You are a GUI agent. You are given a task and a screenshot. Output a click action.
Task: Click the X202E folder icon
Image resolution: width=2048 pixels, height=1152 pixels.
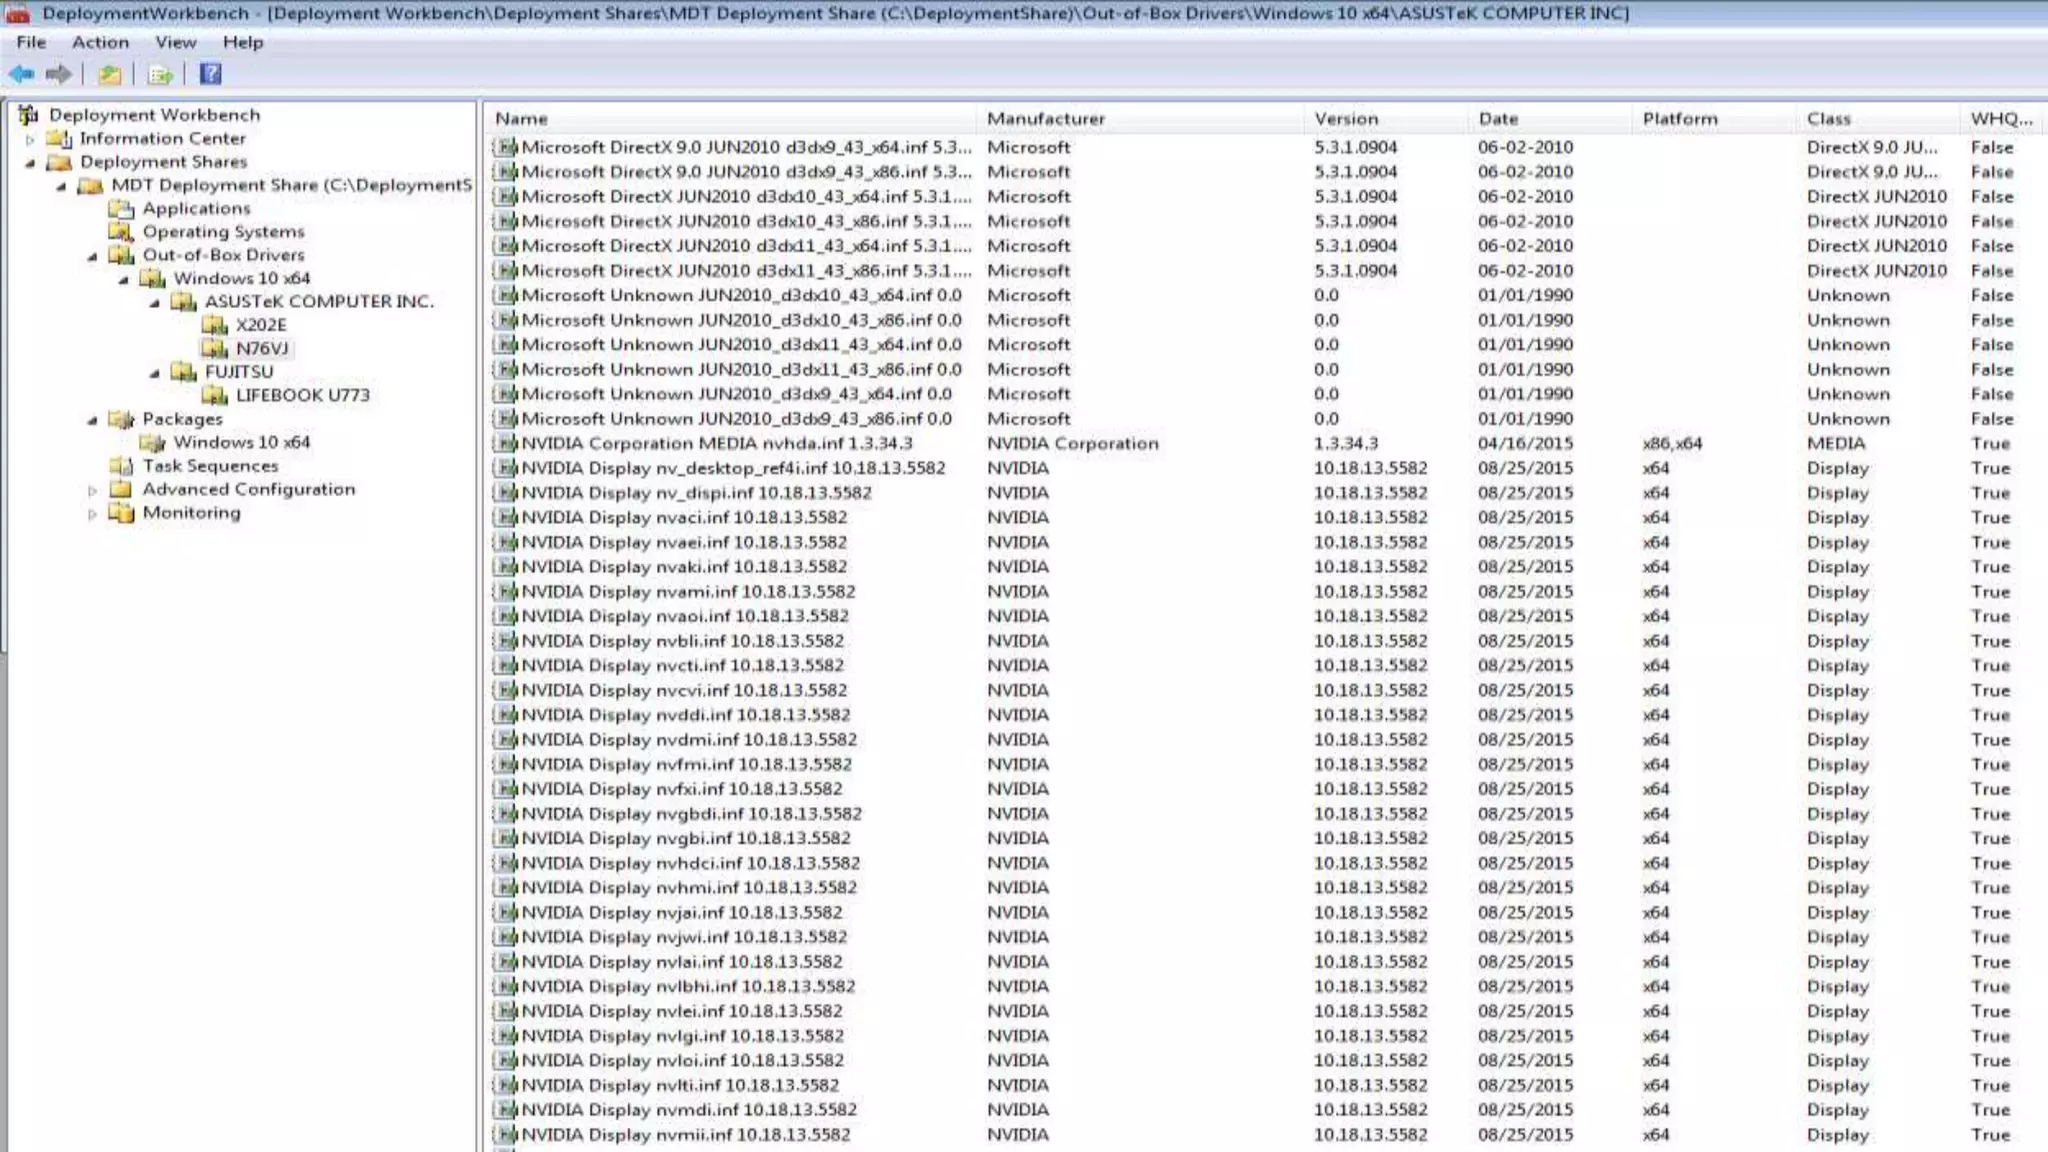[x=215, y=325]
